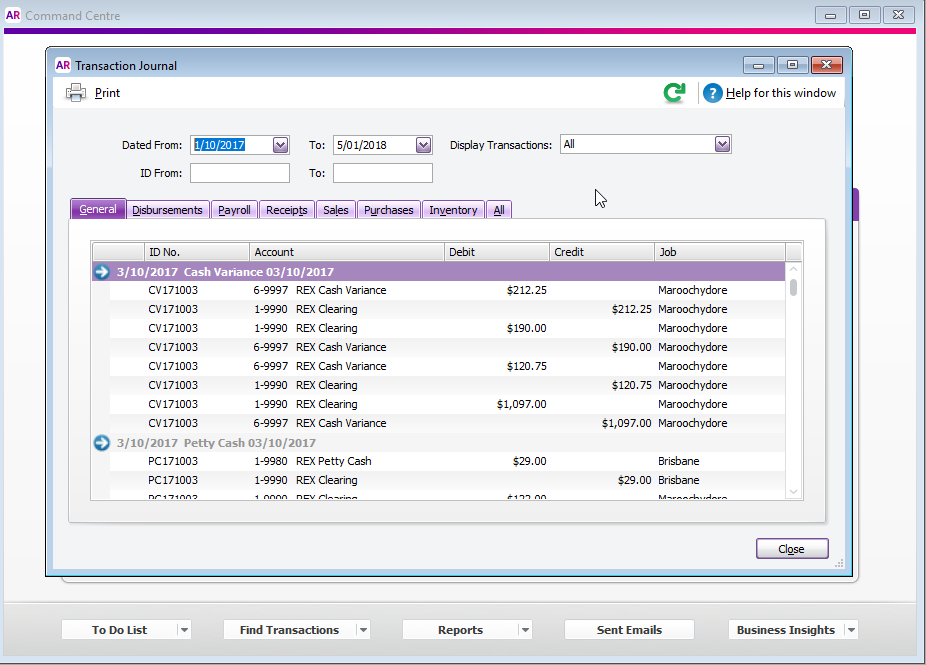Switch to the Payroll tab
Viewport: 926px width, 665px height.
pyautogui.click(x=234, y=210)
